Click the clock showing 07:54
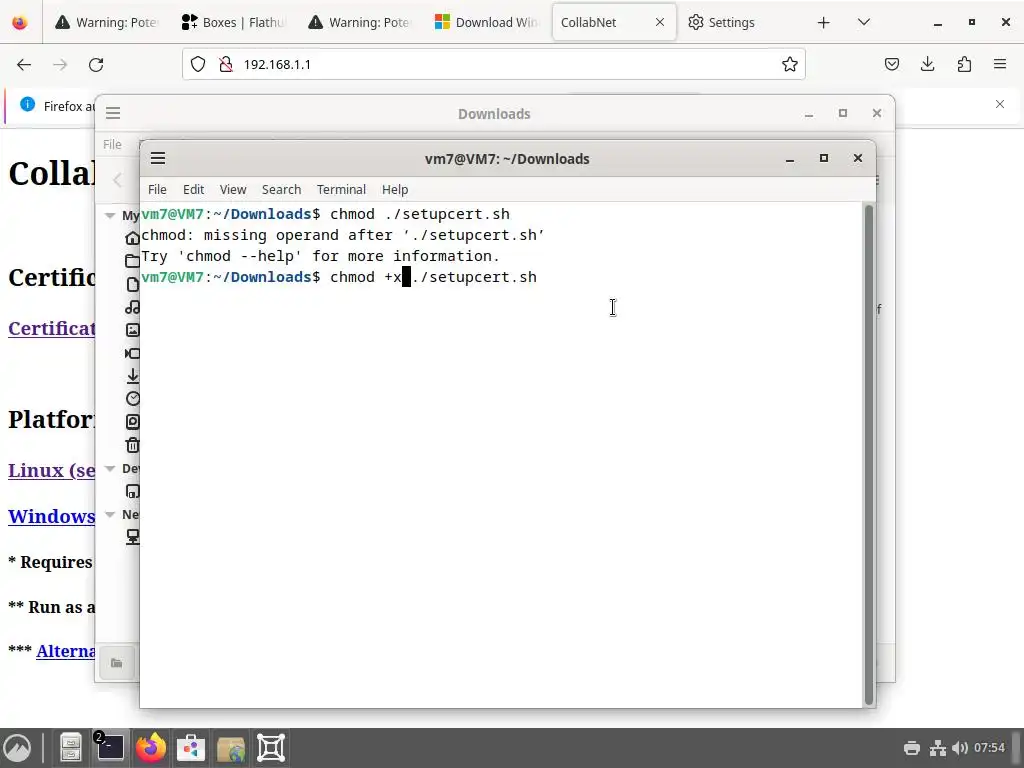The width and height of the screenshot is (1024, 768). tap(989, 748)
